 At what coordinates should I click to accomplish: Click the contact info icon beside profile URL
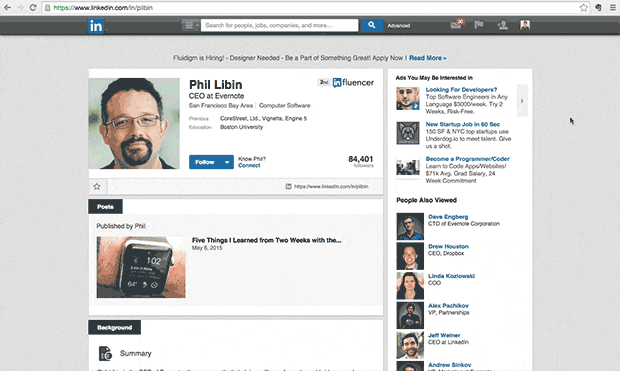289,186
